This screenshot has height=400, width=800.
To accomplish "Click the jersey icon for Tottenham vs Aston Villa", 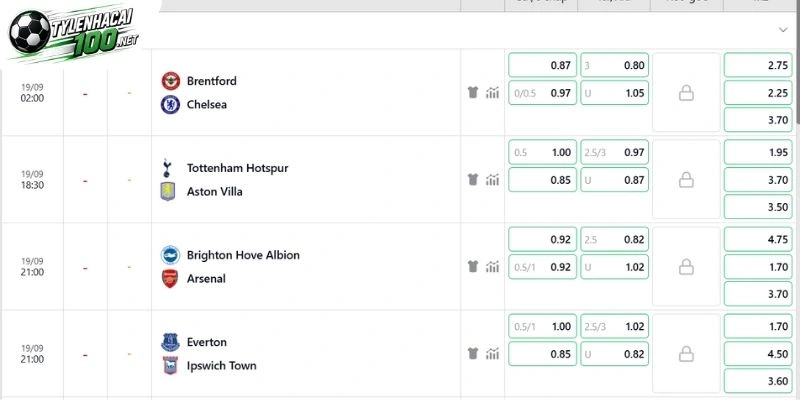I will [x=473, y=180].
